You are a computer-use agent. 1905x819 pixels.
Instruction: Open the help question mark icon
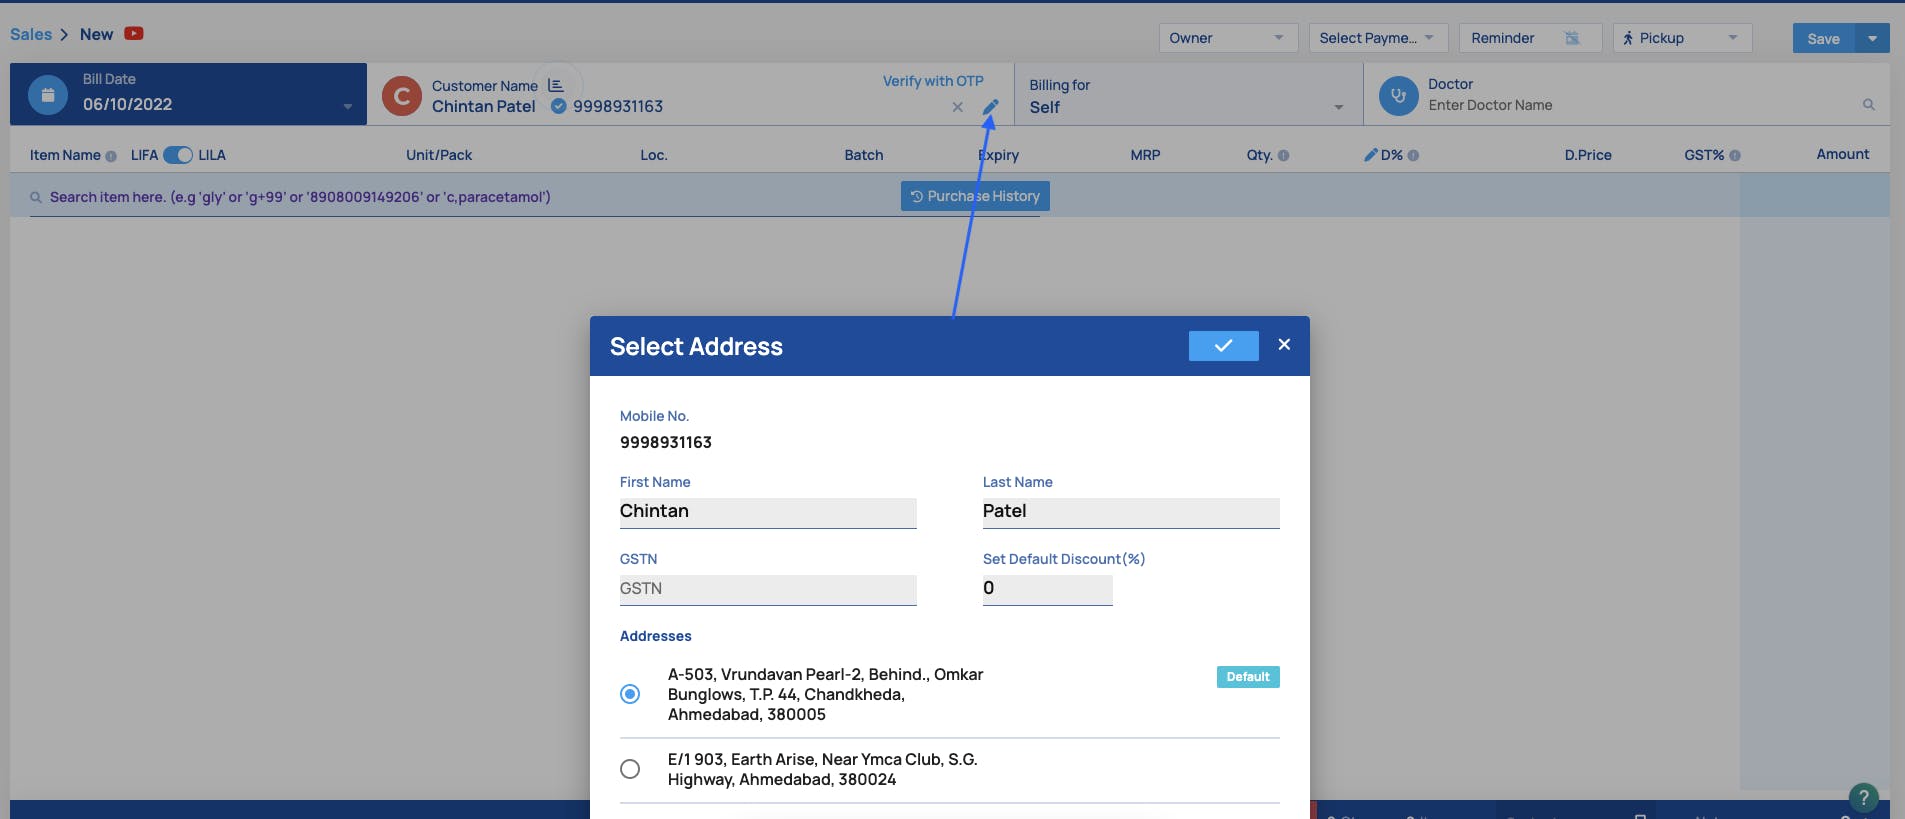click(1864, 797)
